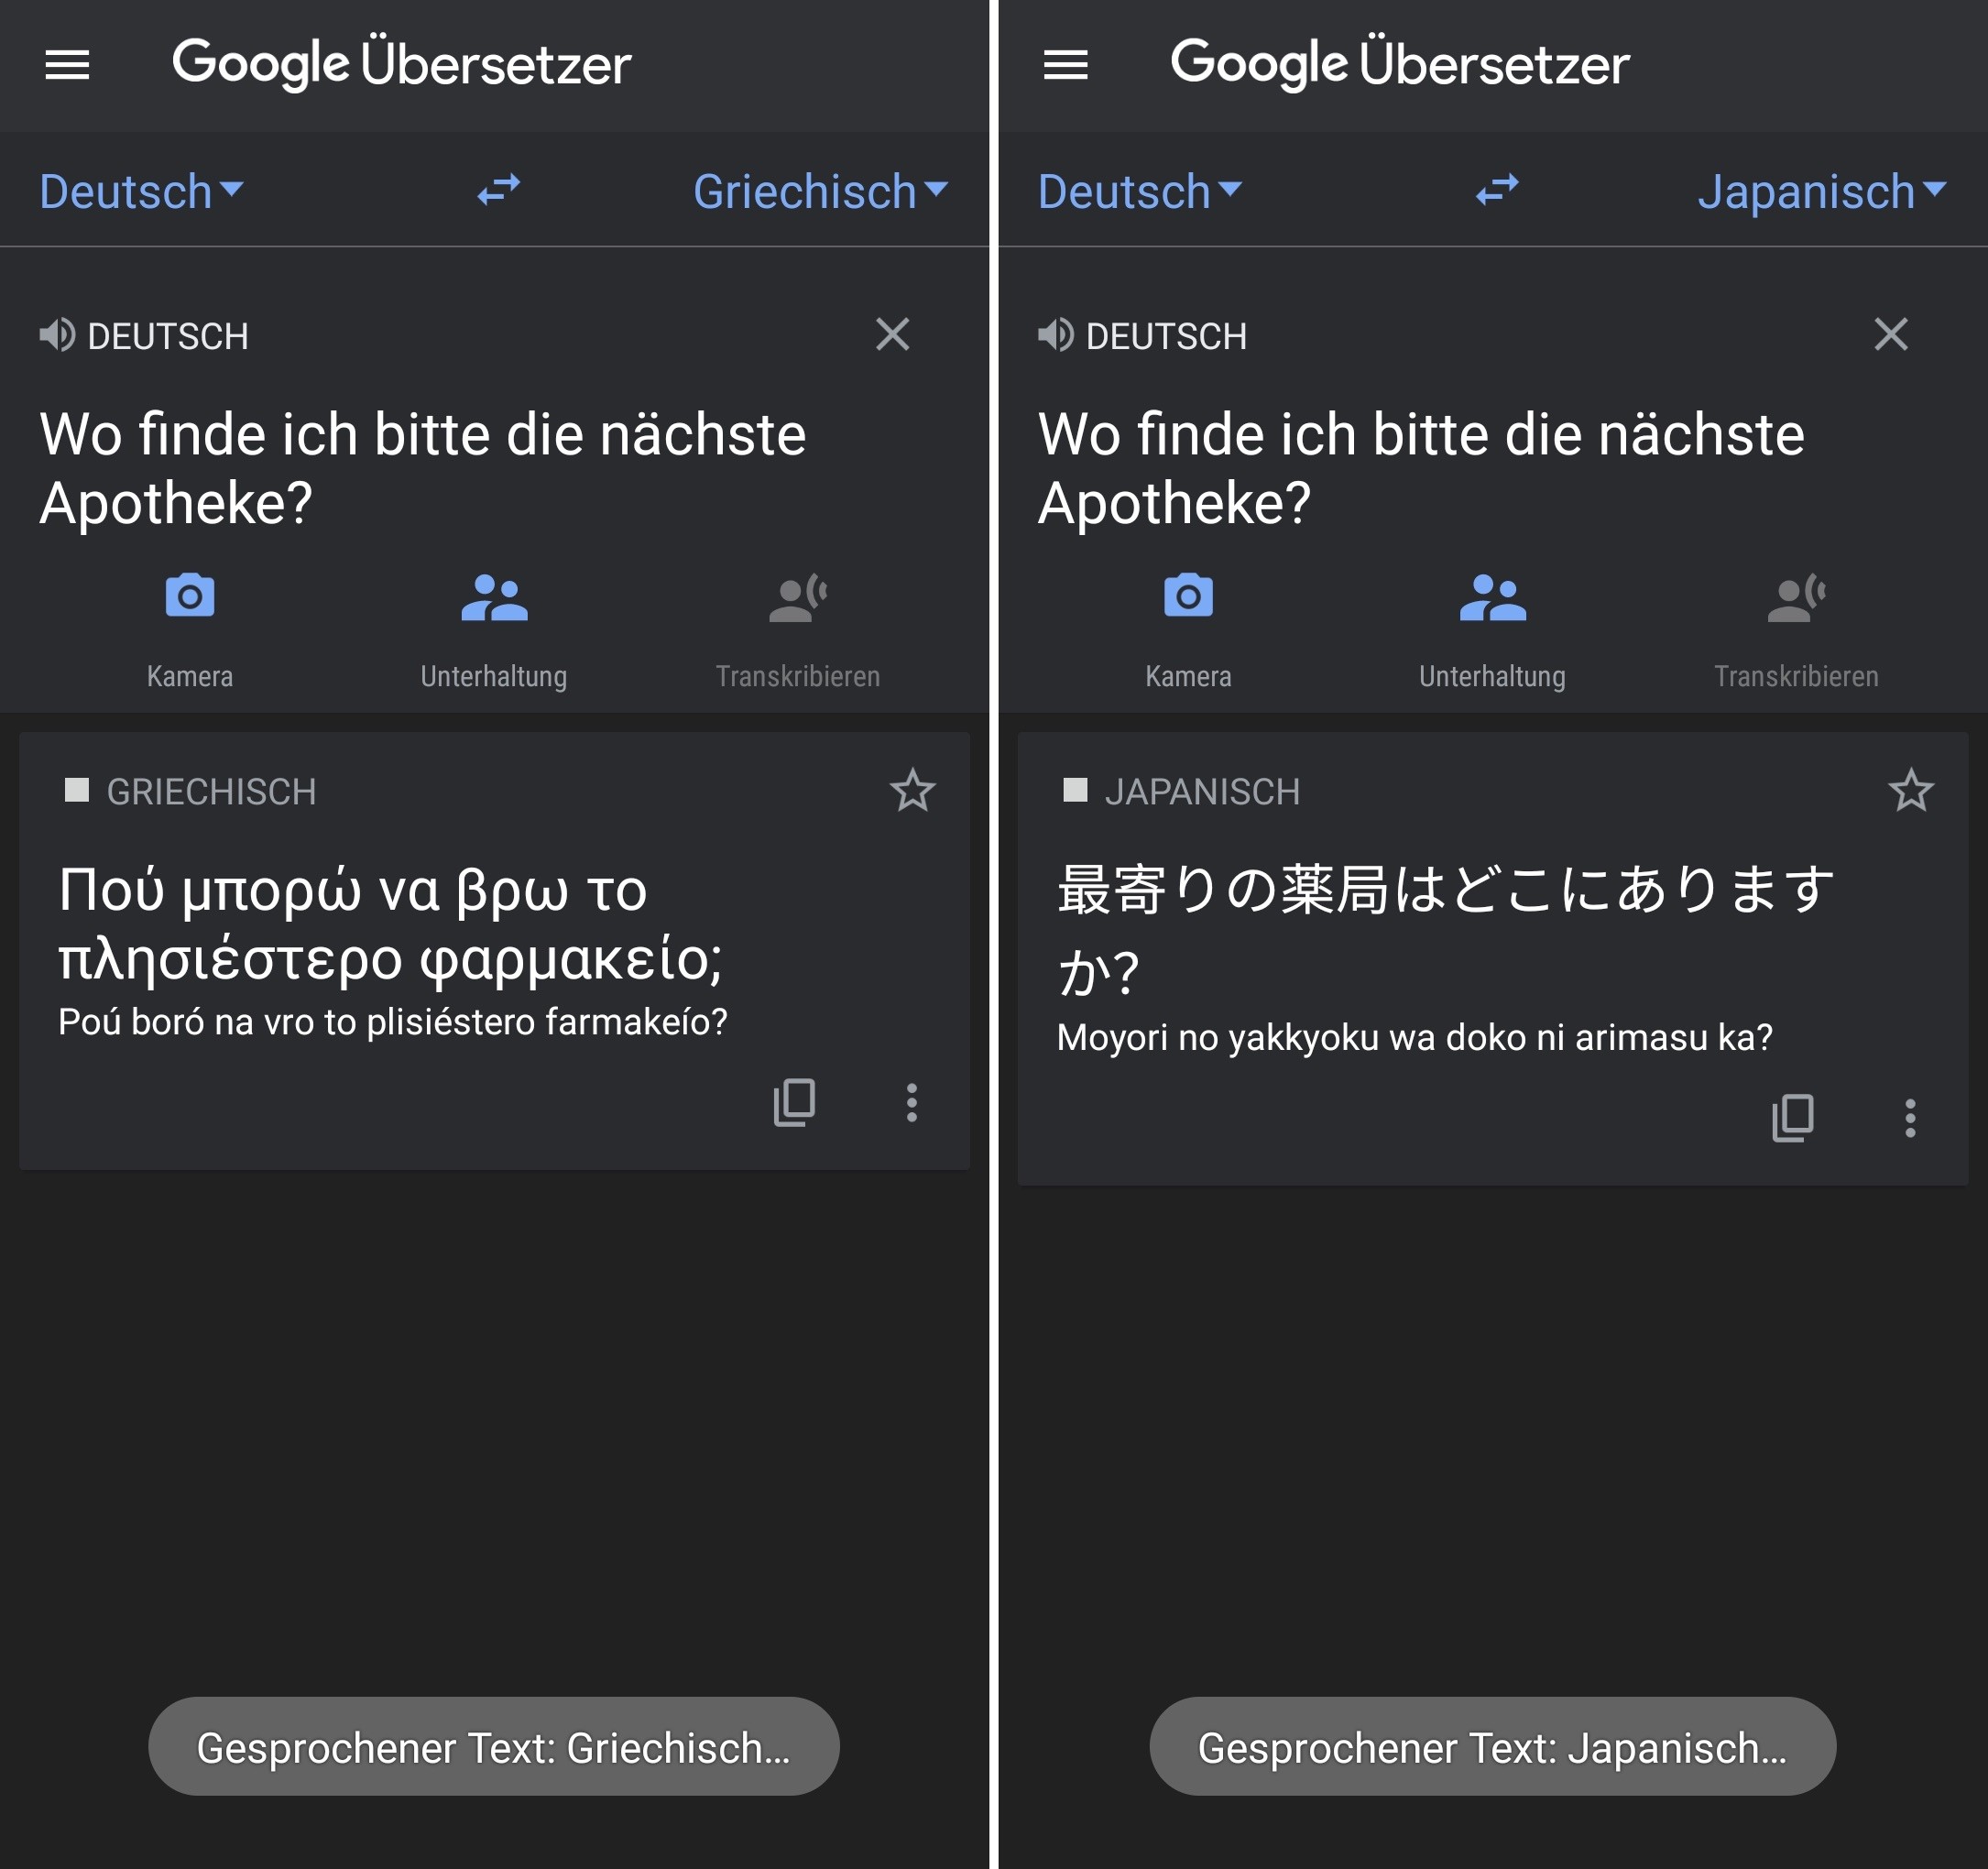Star the Greek translation as favorite
Screen dimensions: 1988x1869
(x=912, y=791)
